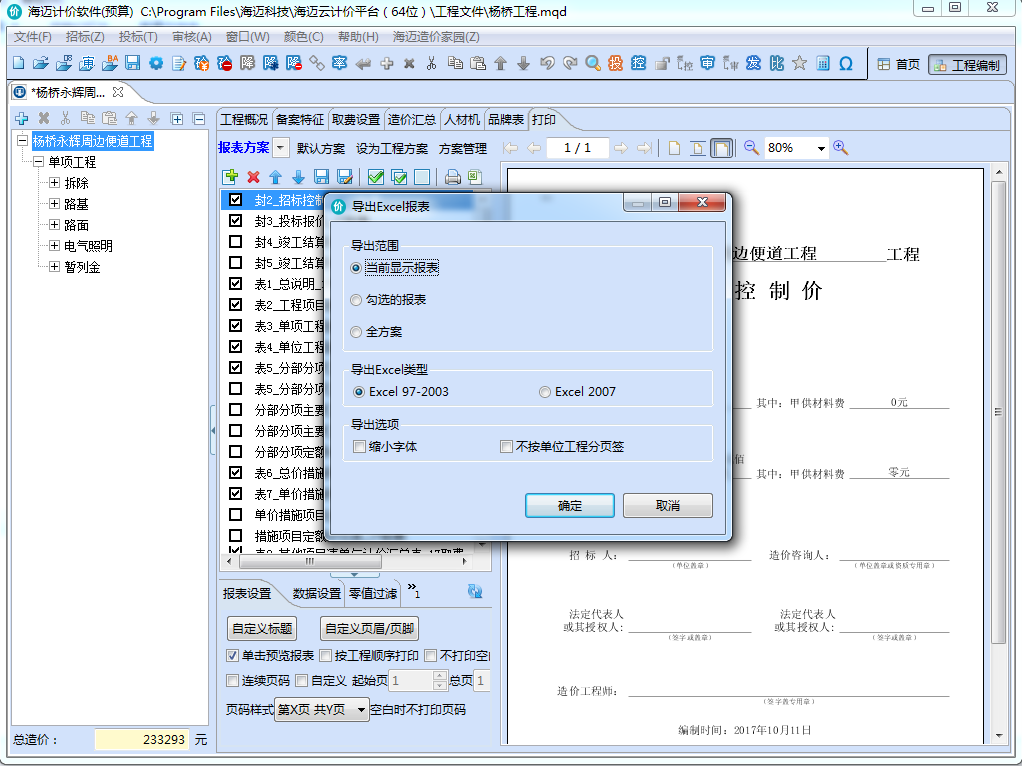Click the Undo arrow in main toolbar

tap(547, 63)
